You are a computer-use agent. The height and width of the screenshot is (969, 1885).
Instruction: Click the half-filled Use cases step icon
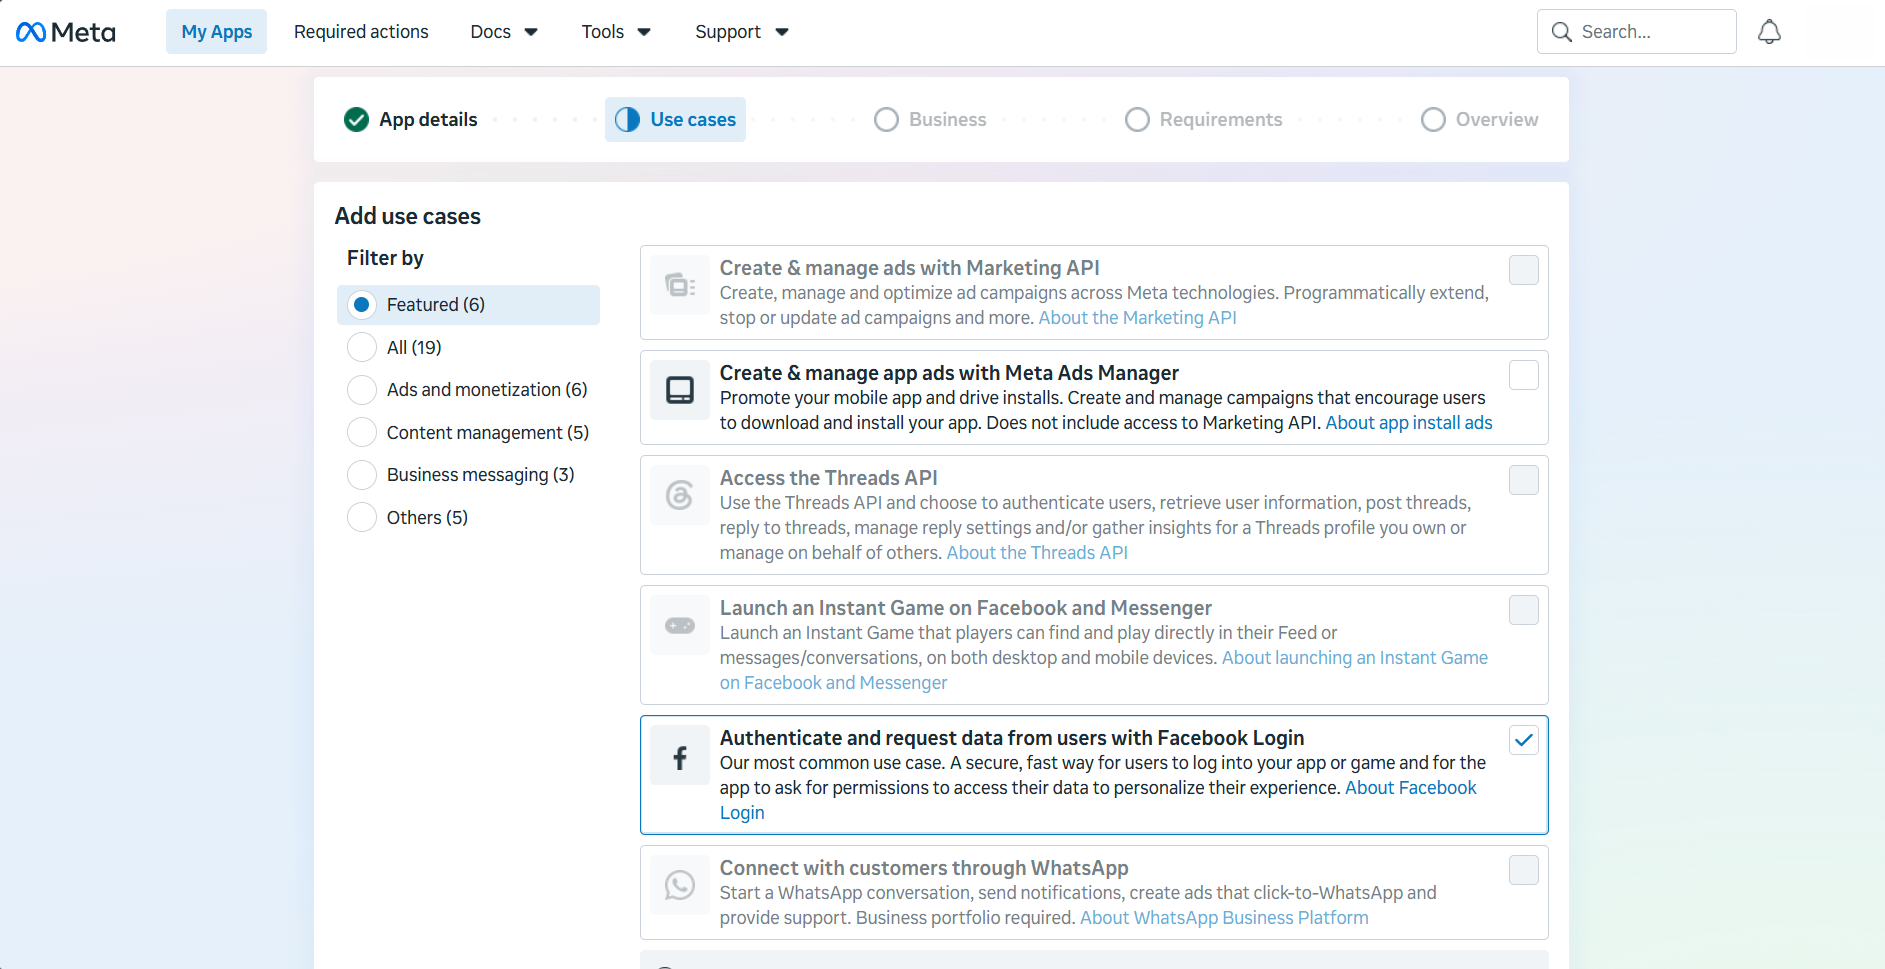[627, 120]
